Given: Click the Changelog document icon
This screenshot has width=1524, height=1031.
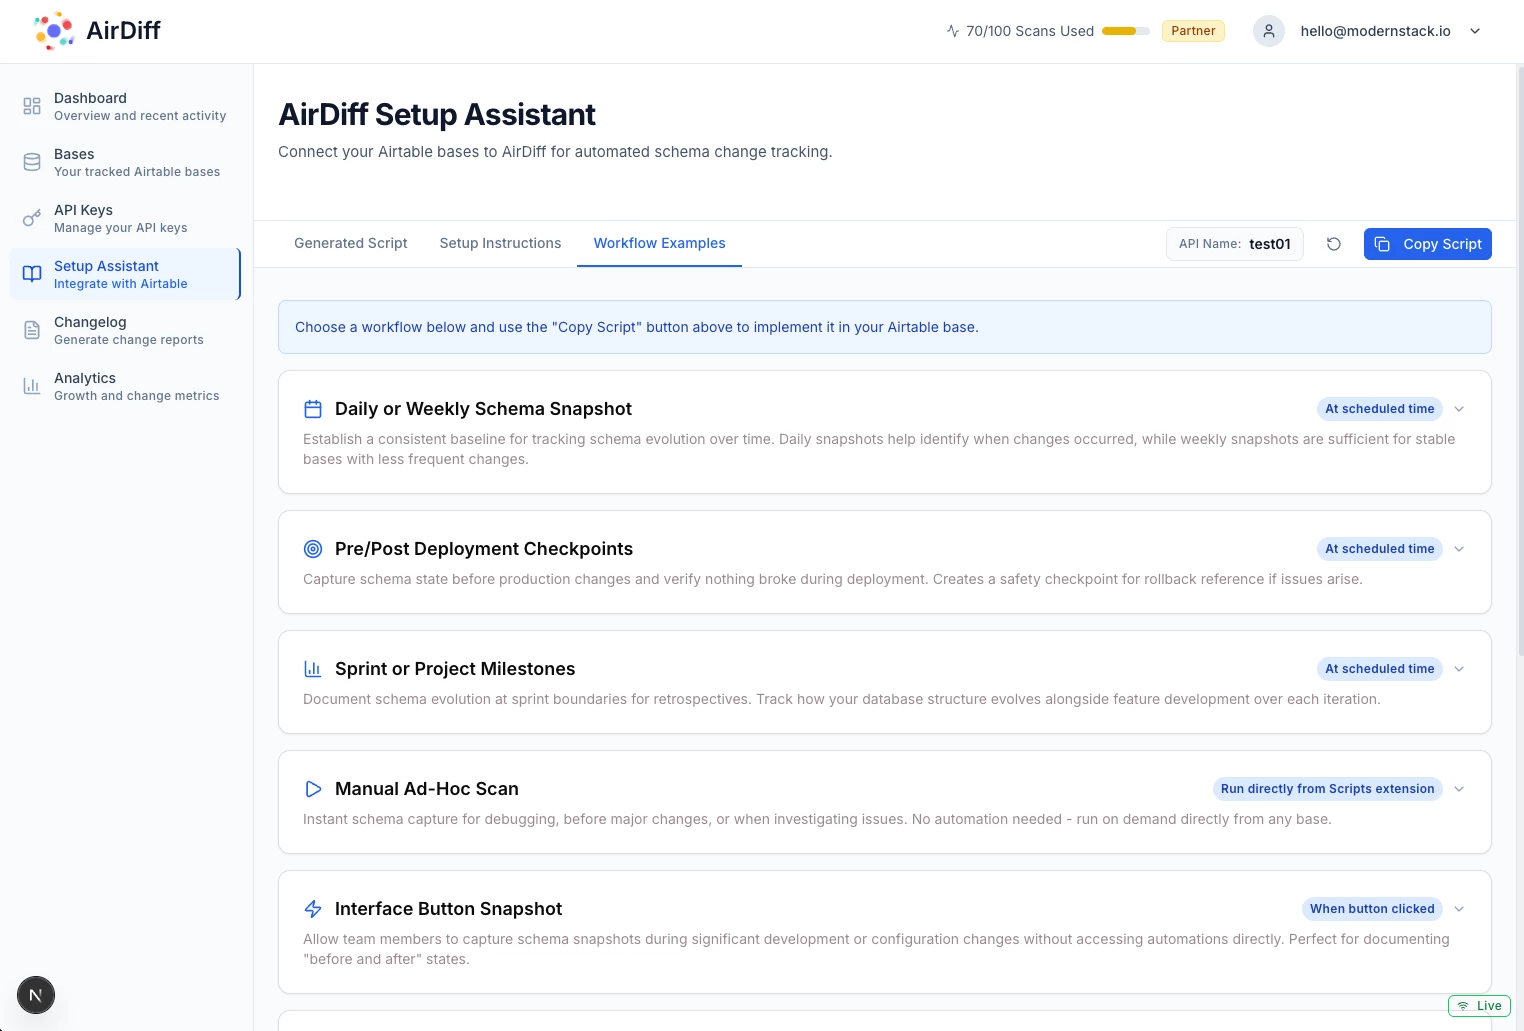Looking at the screenshot, I should 32,330.
